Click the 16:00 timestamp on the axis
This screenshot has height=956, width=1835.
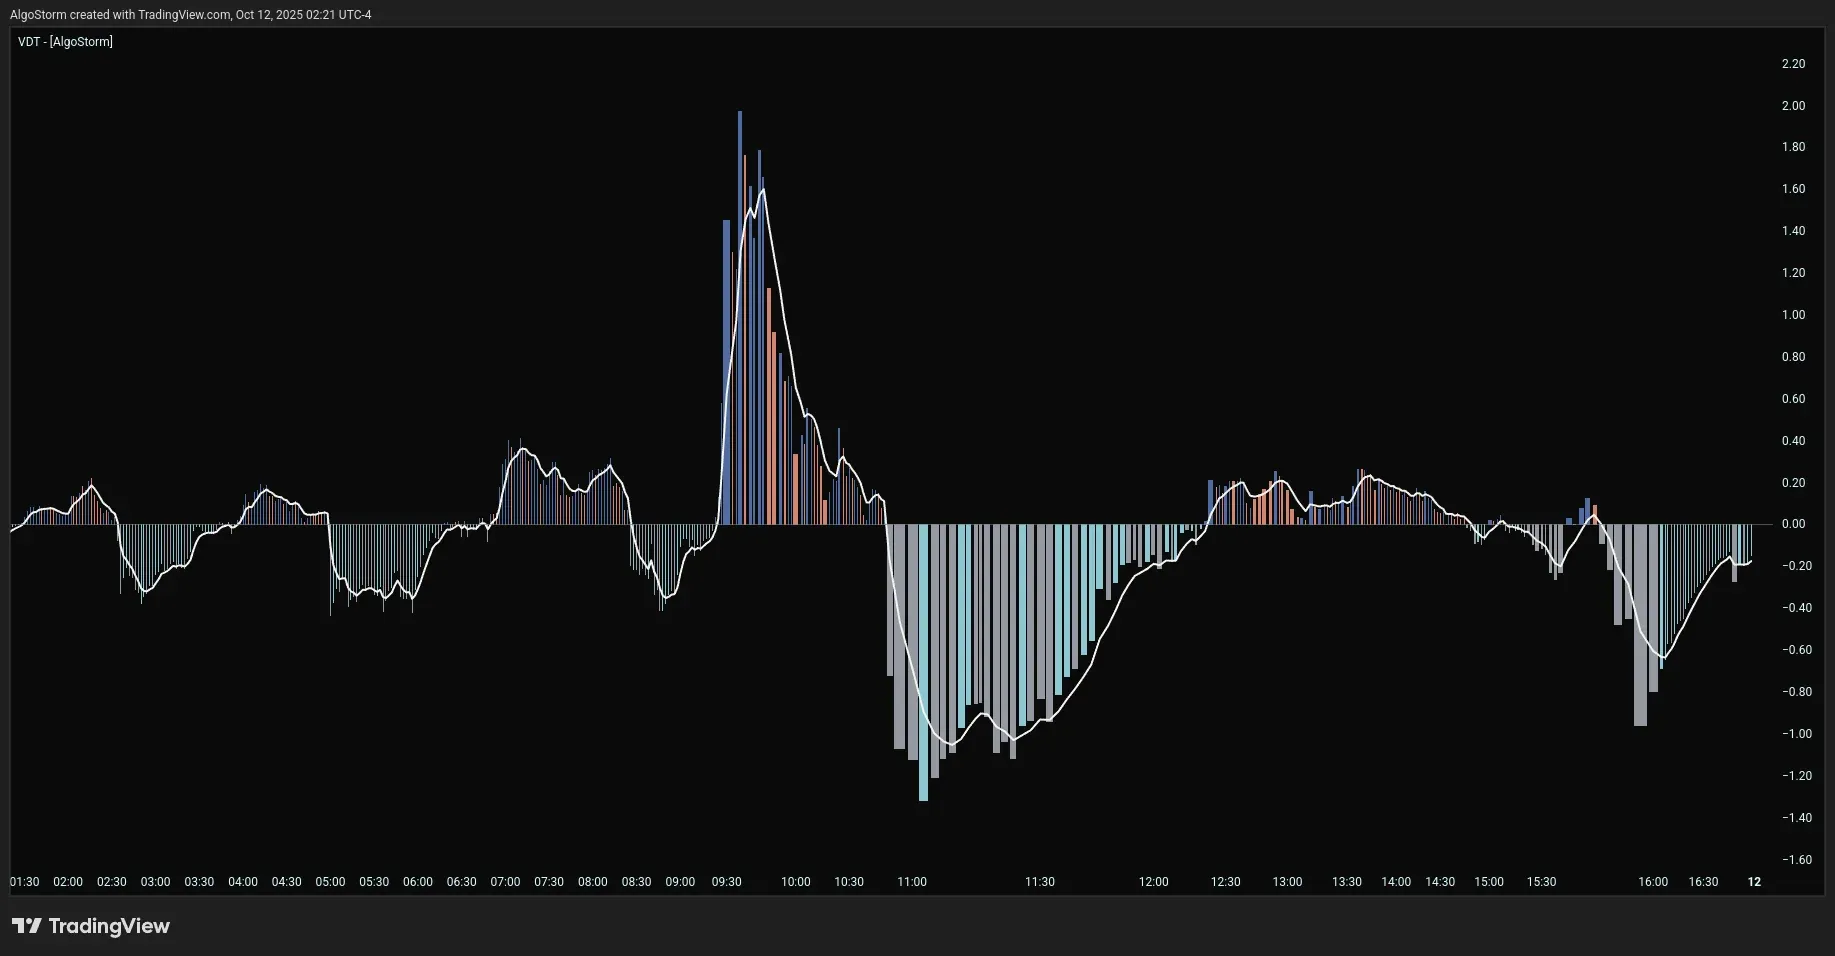(x=1653, y=882)
